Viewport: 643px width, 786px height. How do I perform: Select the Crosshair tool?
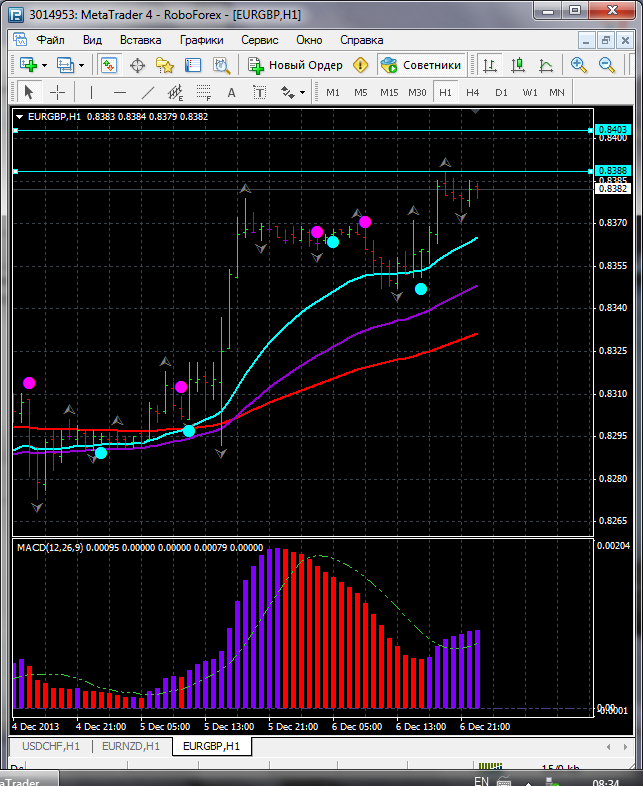coord(58,92)
